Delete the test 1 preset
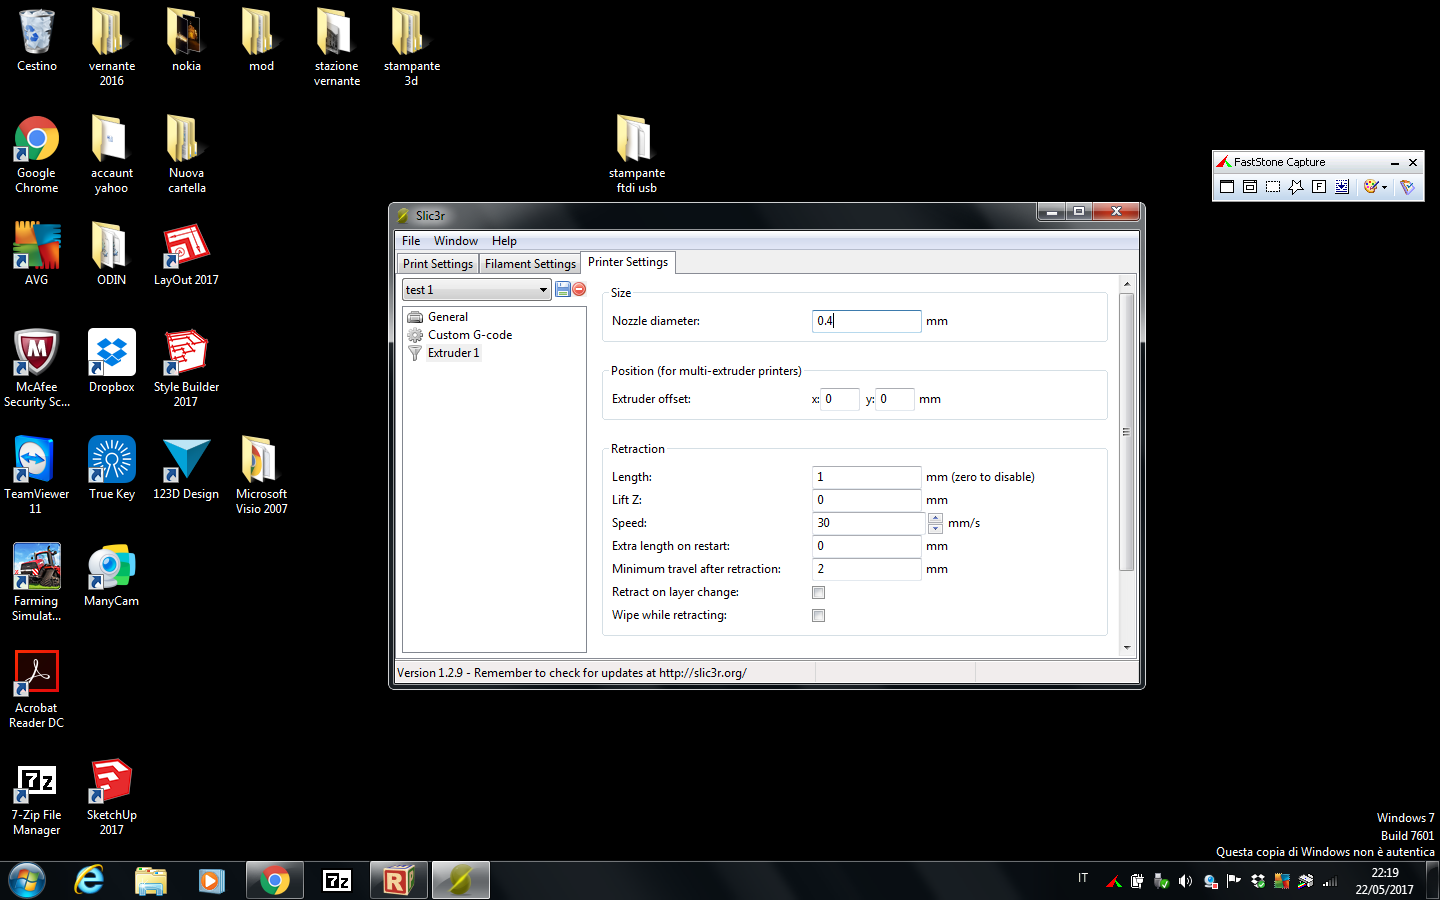 coord(579,289)
